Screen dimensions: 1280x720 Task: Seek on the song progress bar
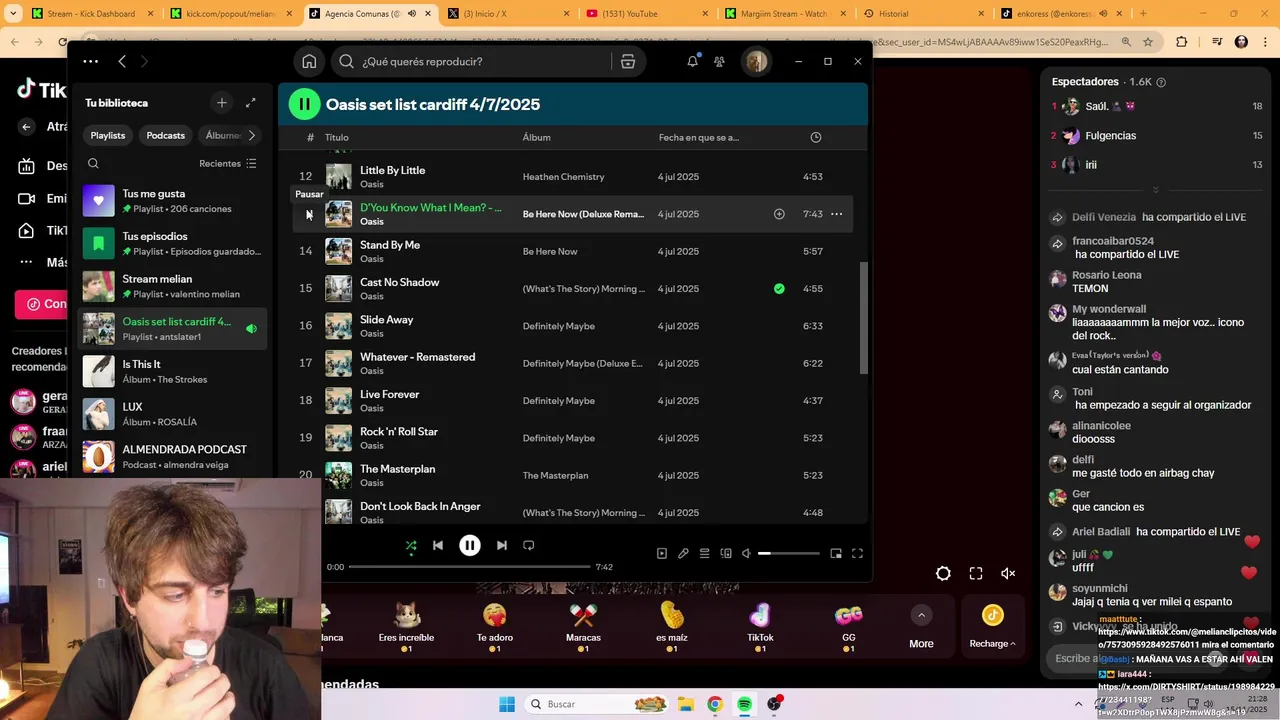pyautogui.click(x=470, y=567)
